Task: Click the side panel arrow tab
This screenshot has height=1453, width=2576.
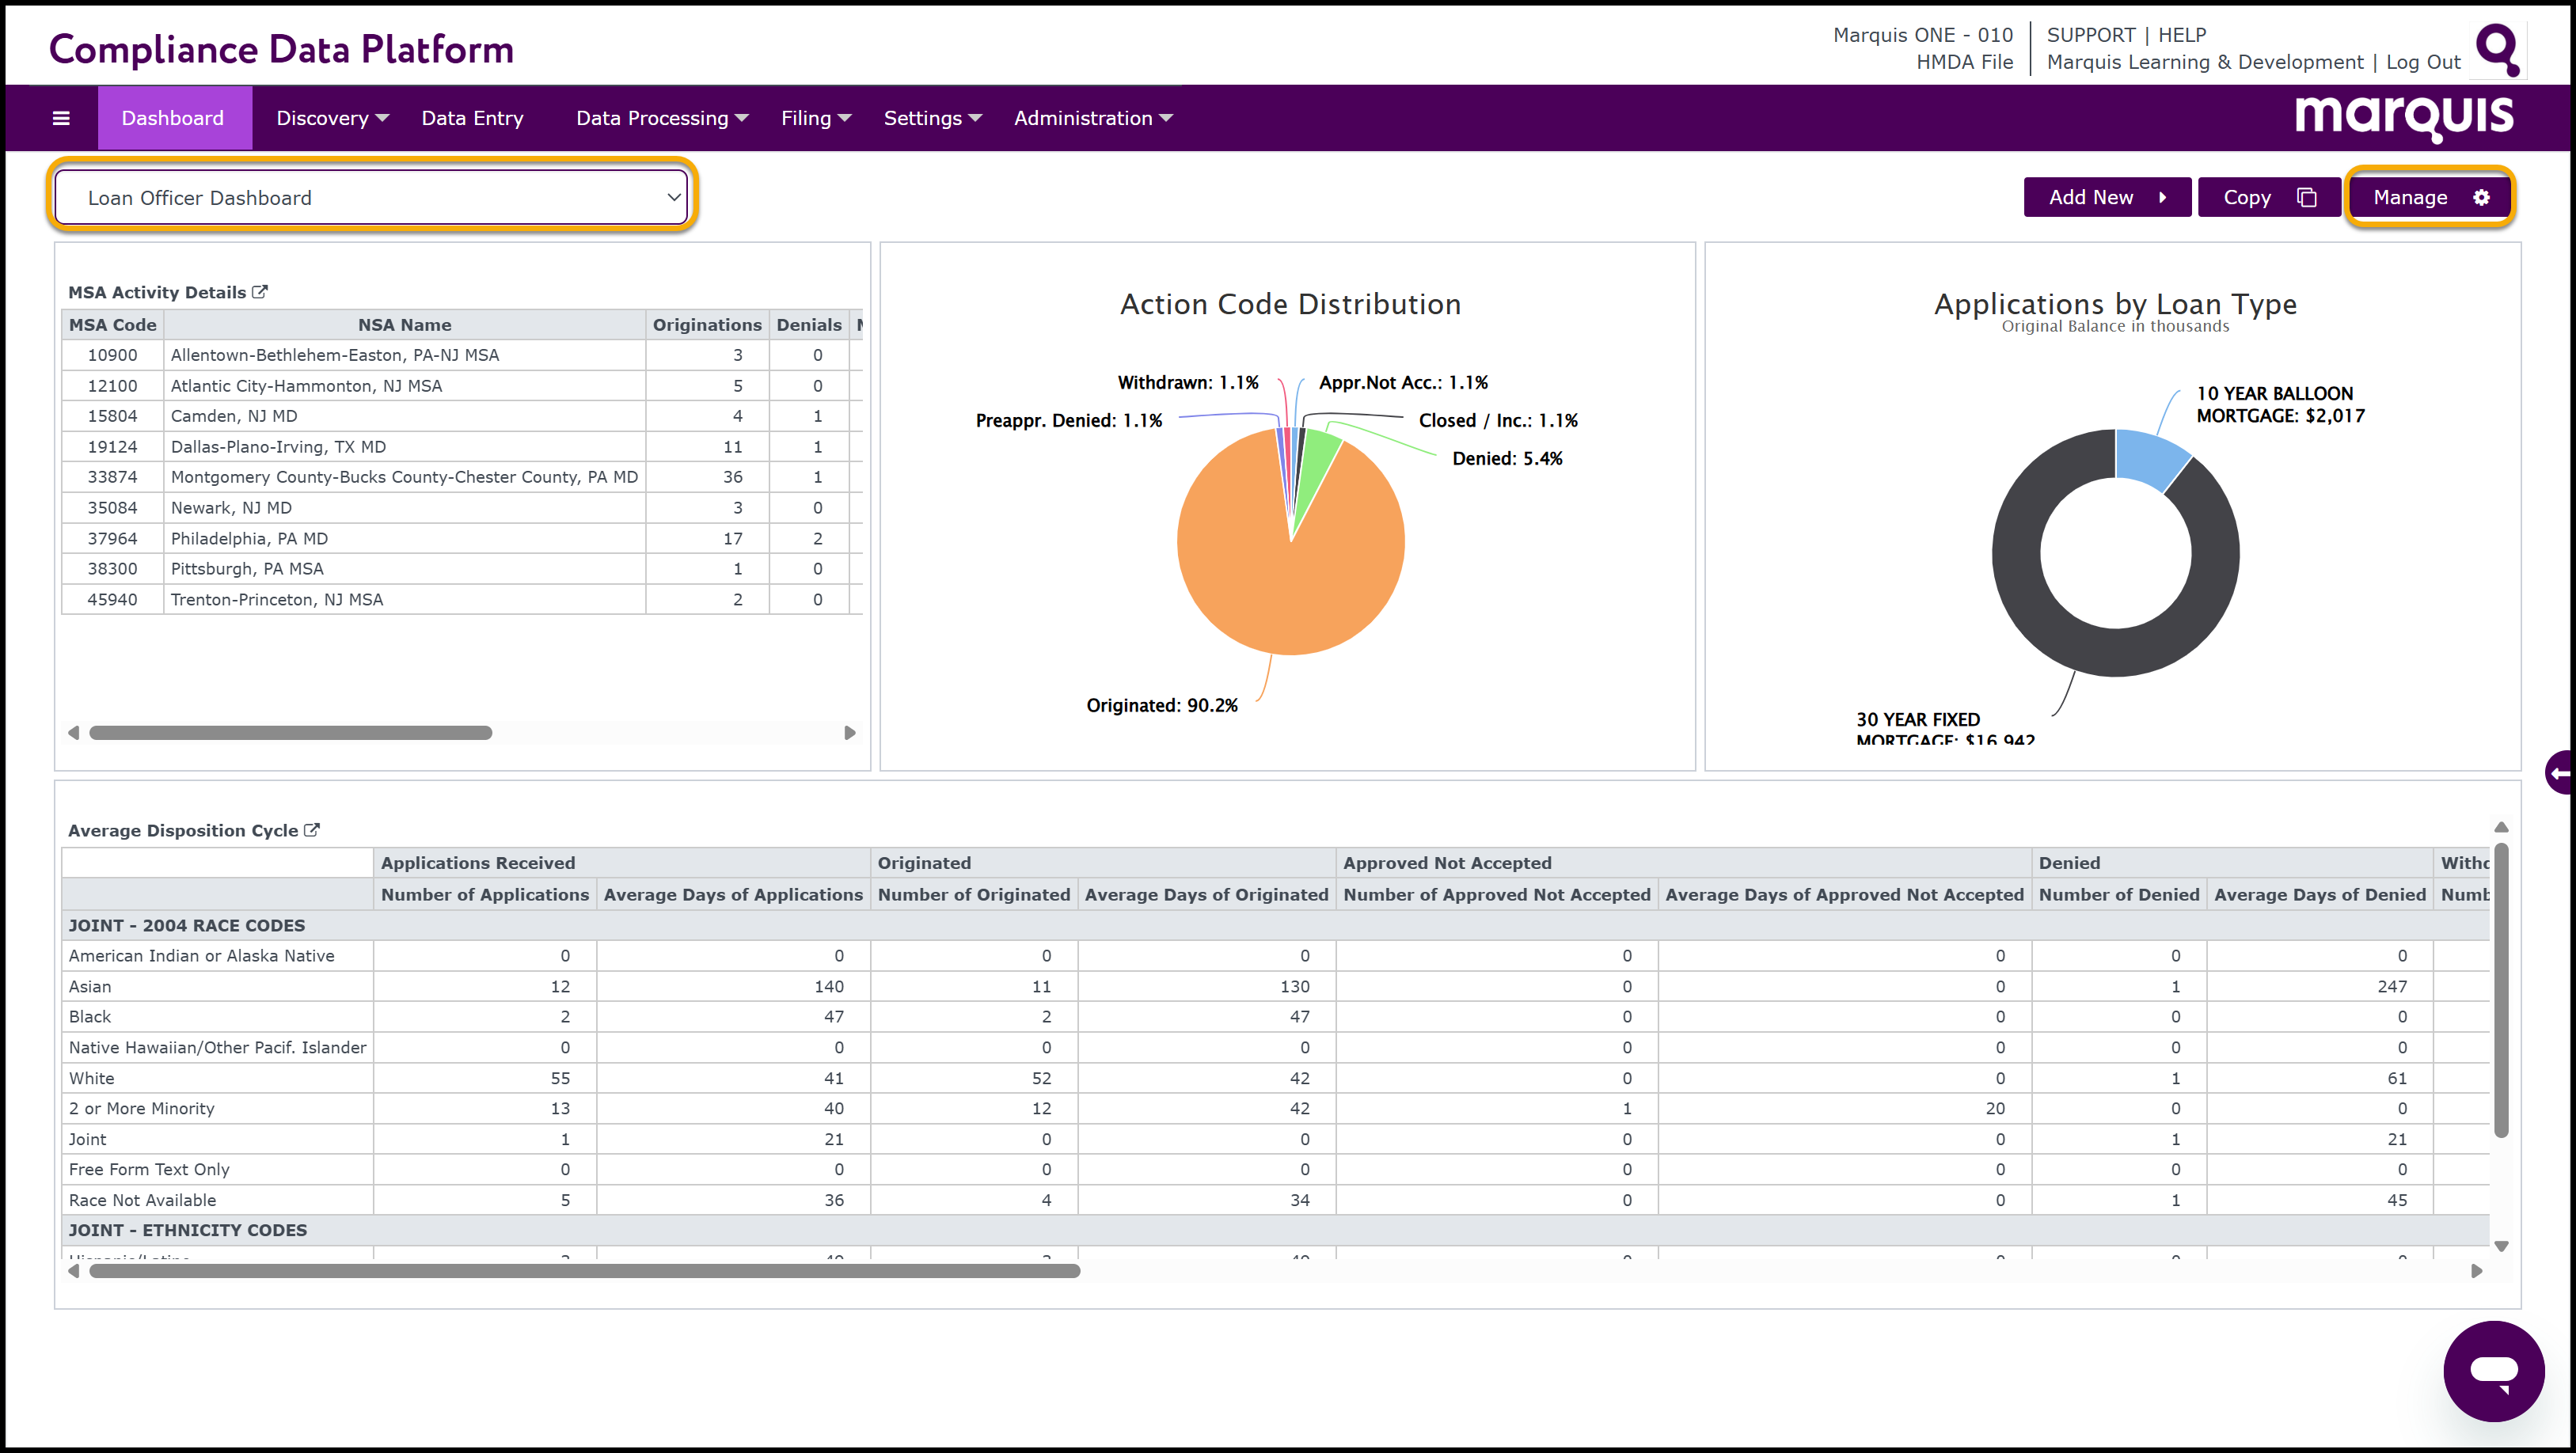Action: (2560, 772)
